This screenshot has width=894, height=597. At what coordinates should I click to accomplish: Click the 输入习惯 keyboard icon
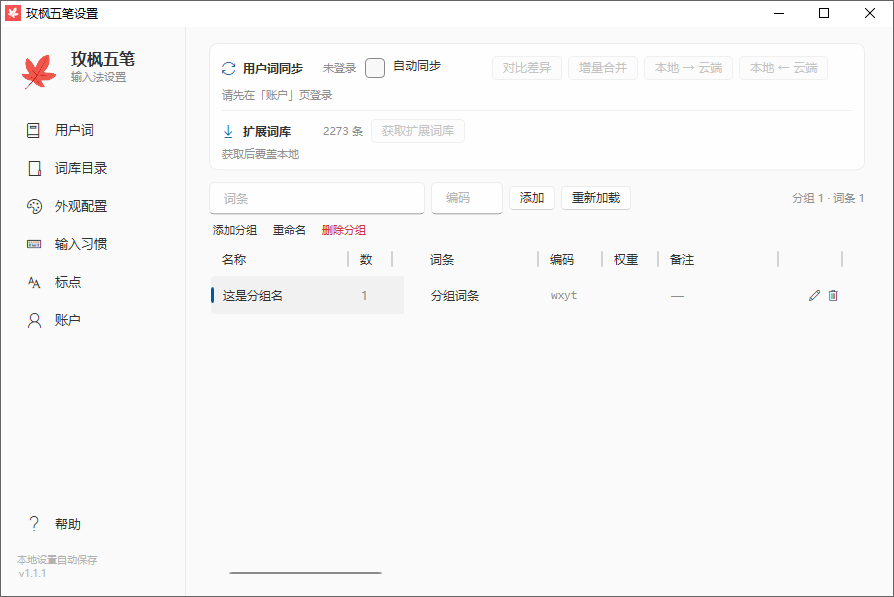pyautogui.click(x=34, y=244)
